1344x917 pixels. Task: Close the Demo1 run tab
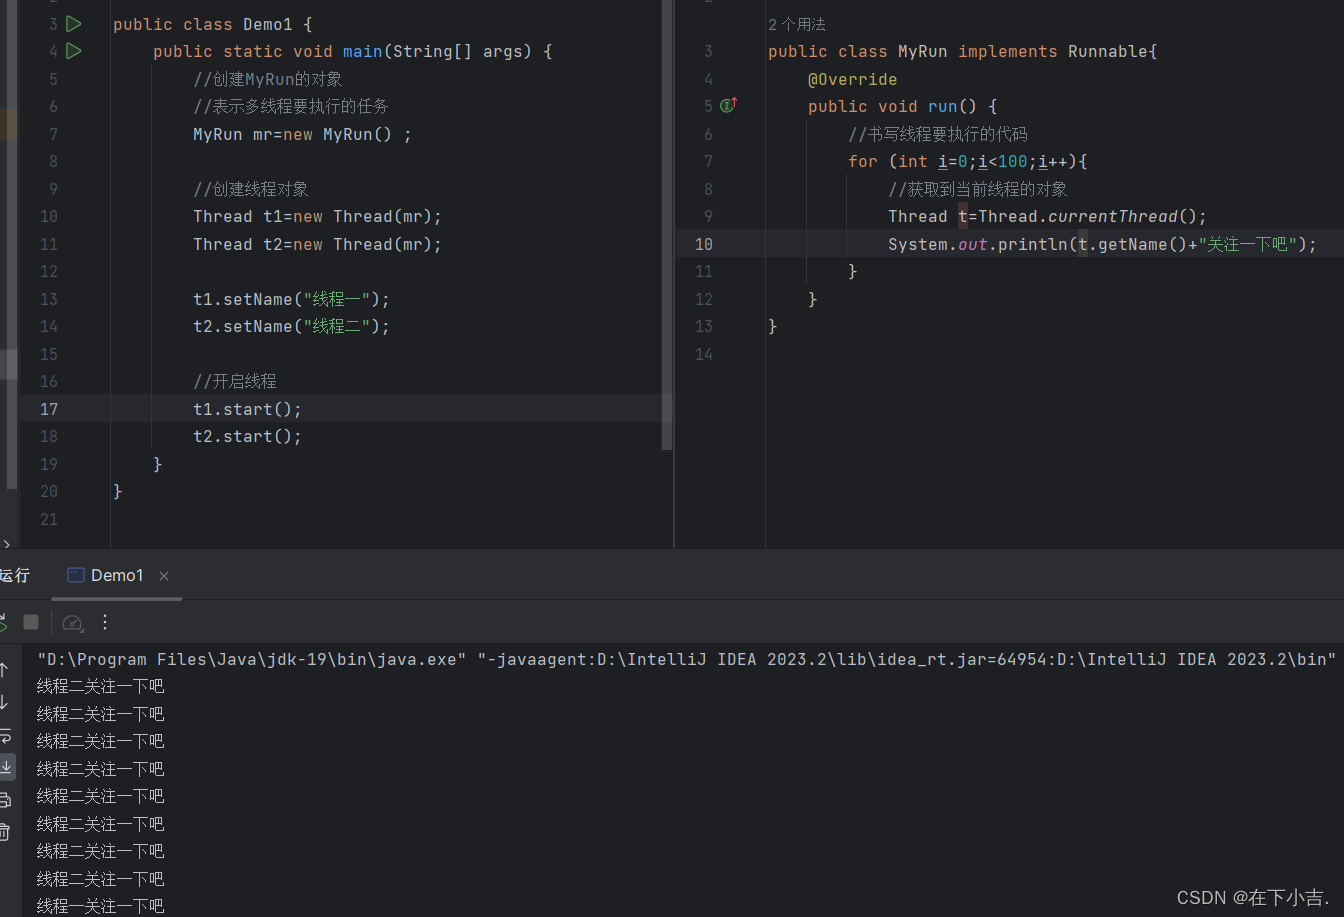[x=164, y=576]
